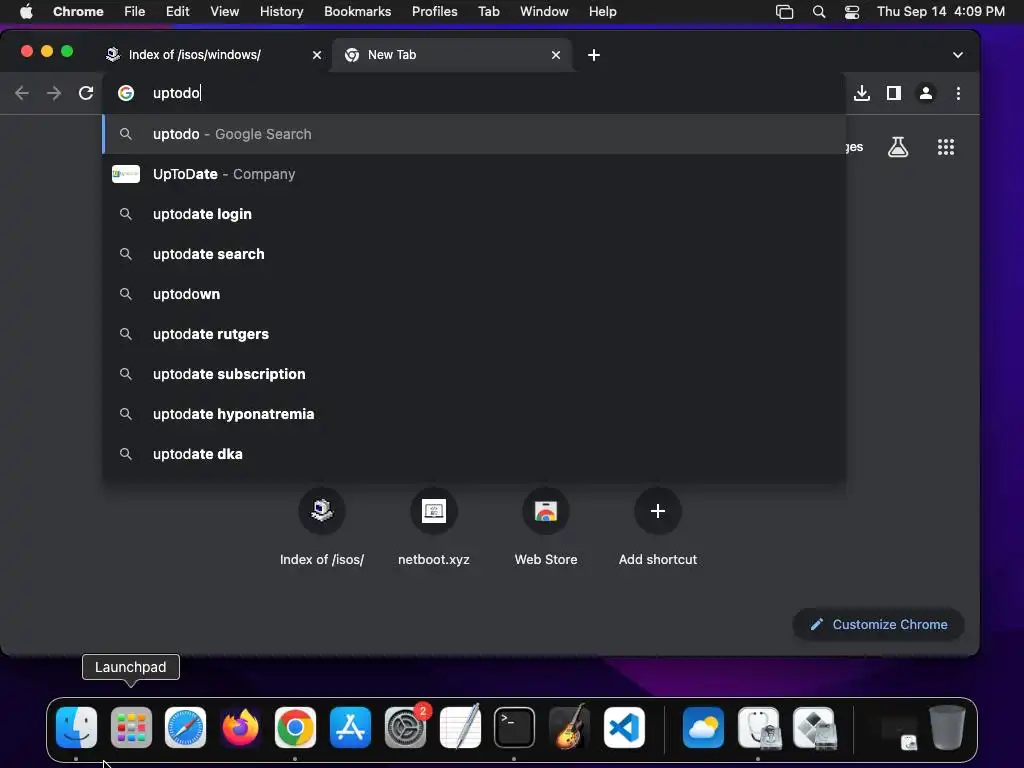Expand the tab search chevron
Viewport: 1024px width, 768px height.
957,55
